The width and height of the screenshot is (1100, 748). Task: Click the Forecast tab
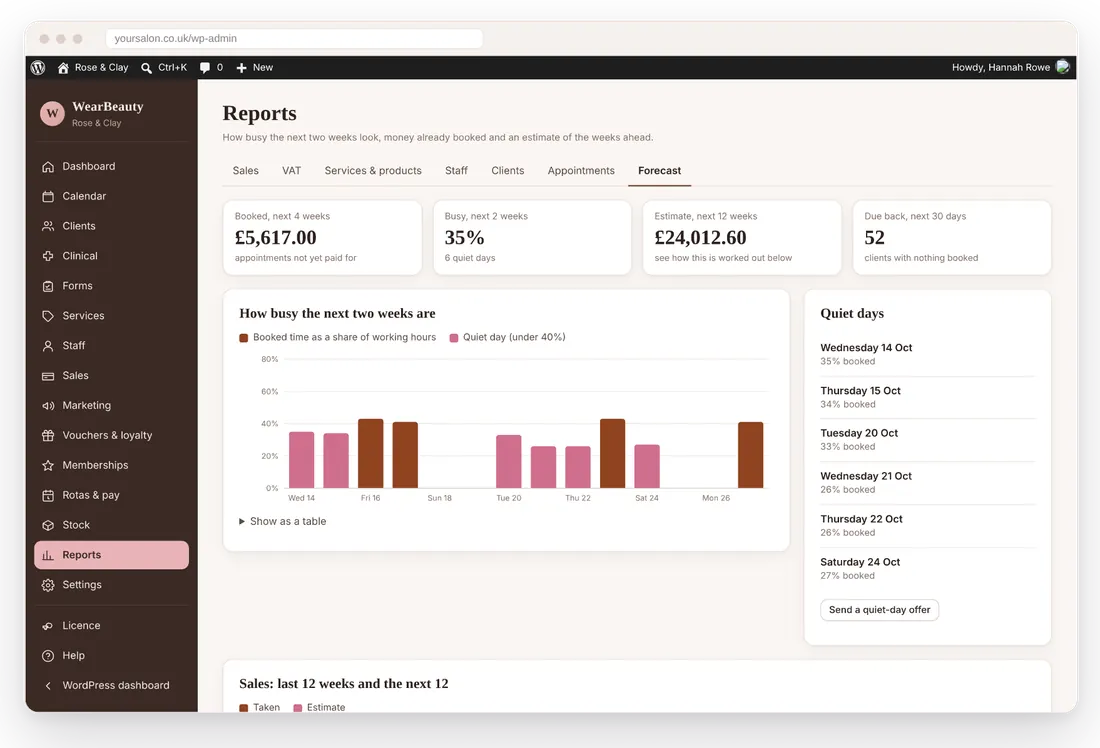pyautogui.click(x=659, y=171)
